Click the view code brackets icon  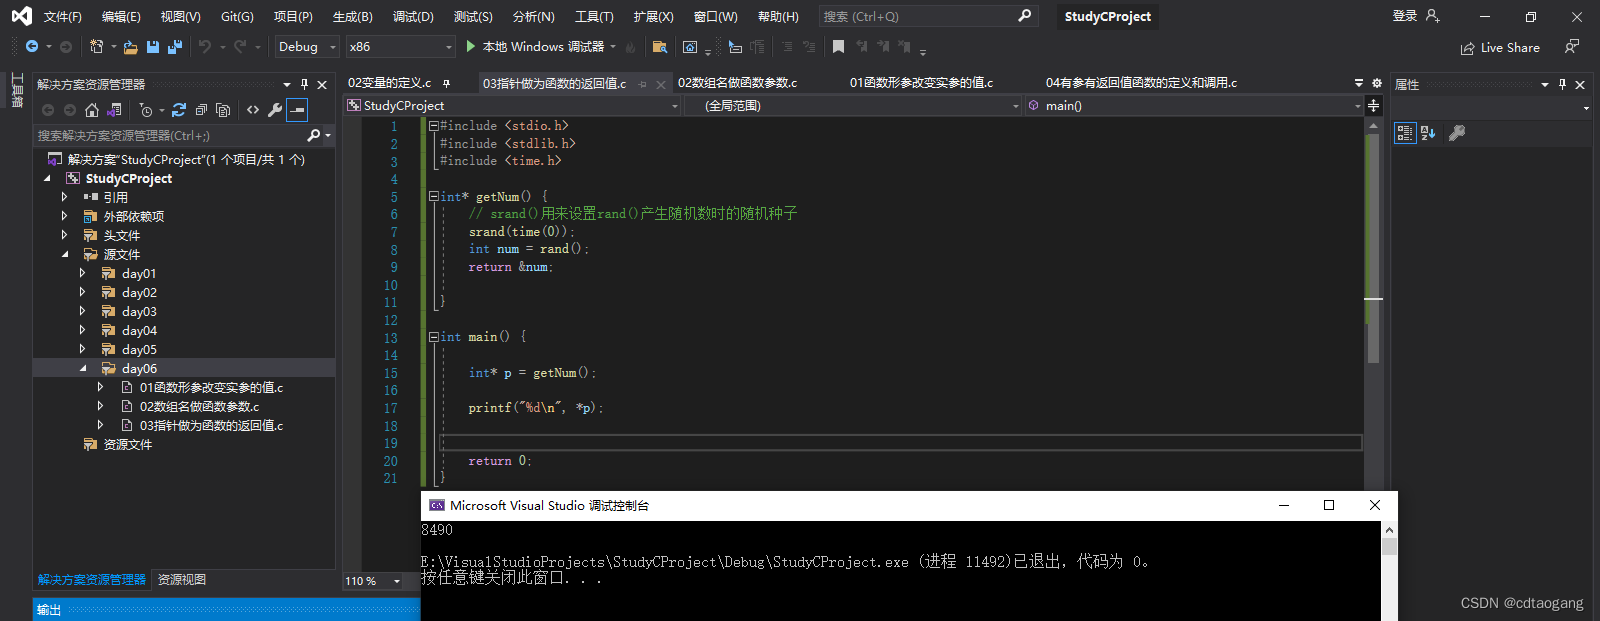coord(253,110)
